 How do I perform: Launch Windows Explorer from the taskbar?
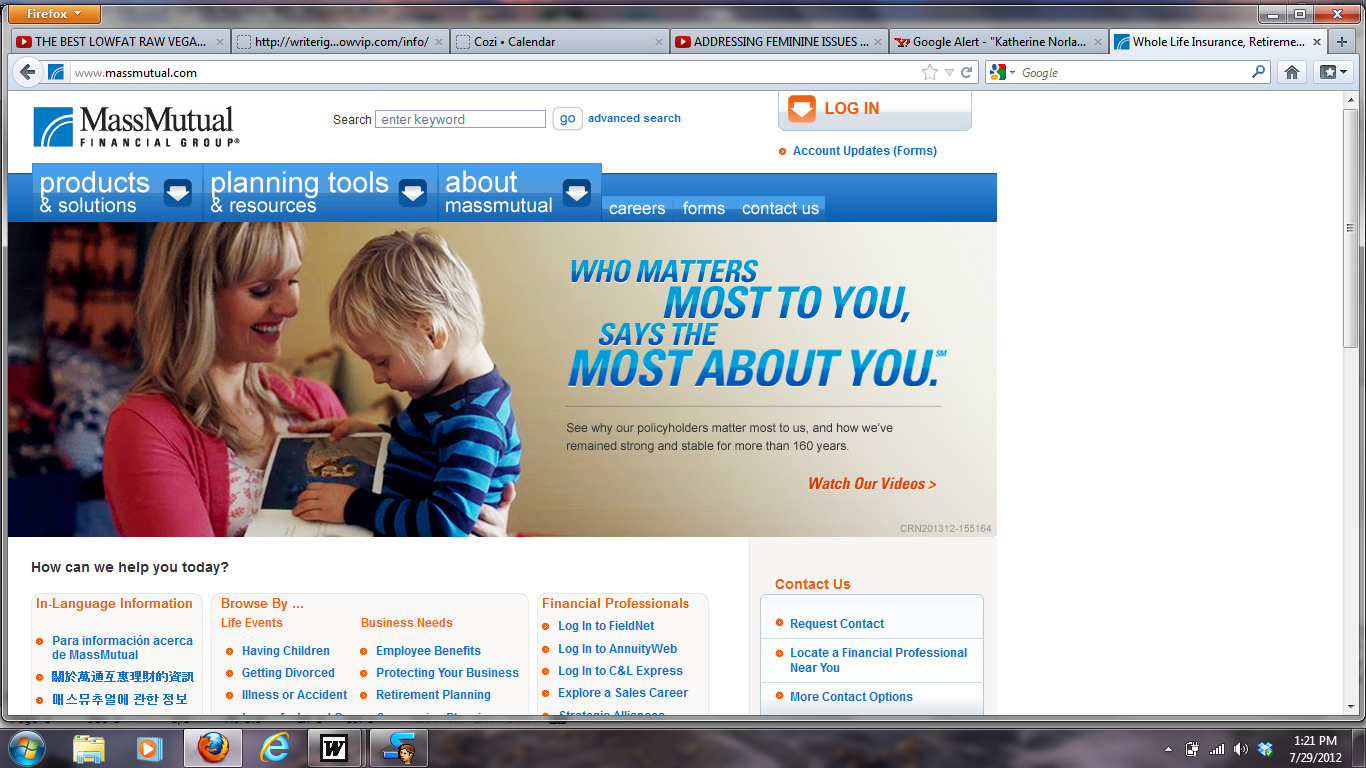(89, 748)
